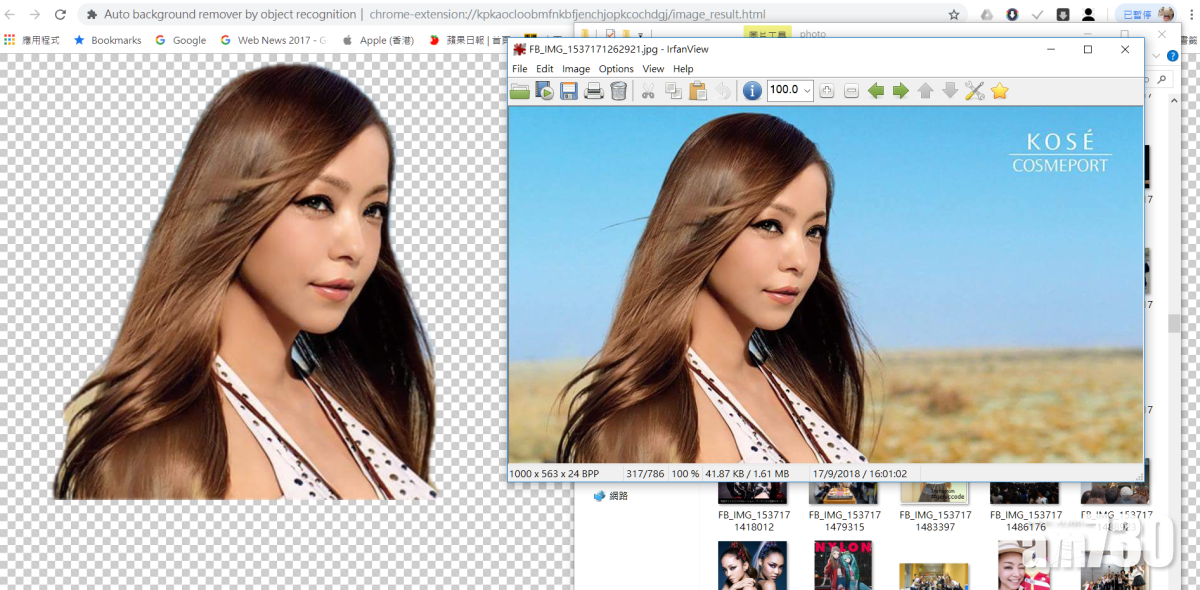Screen dimensions: 1200x590
Task: Bookmark this page with the star icon
Action: tap(954, 15)
